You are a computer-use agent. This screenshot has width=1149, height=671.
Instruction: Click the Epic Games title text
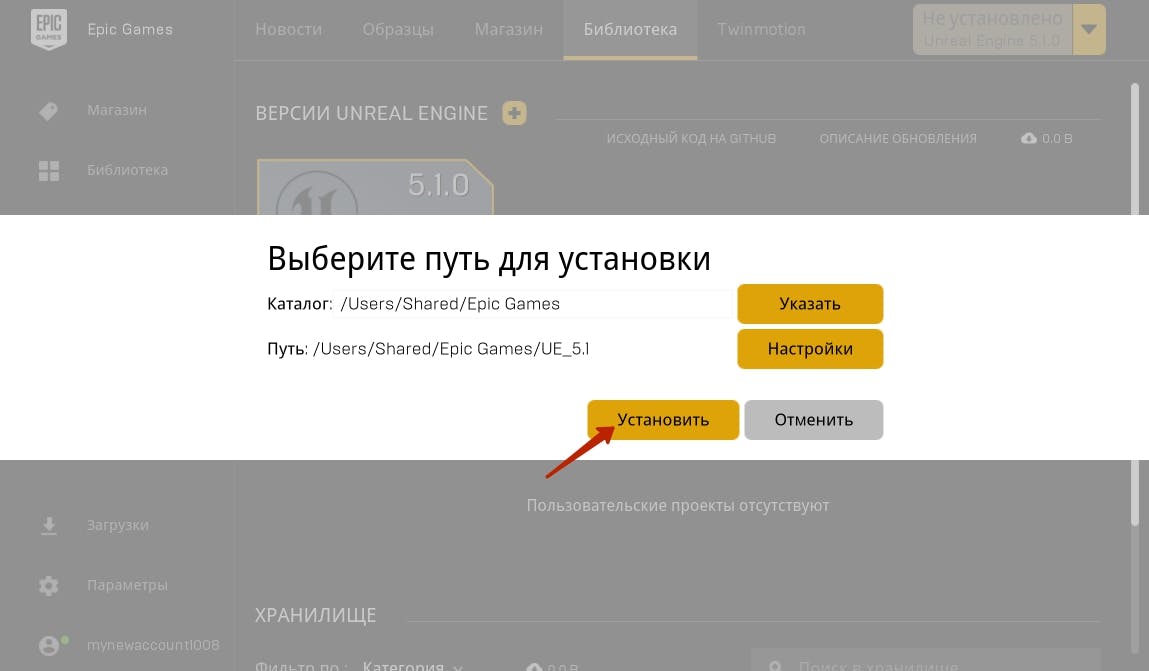[x=130, y=29]
